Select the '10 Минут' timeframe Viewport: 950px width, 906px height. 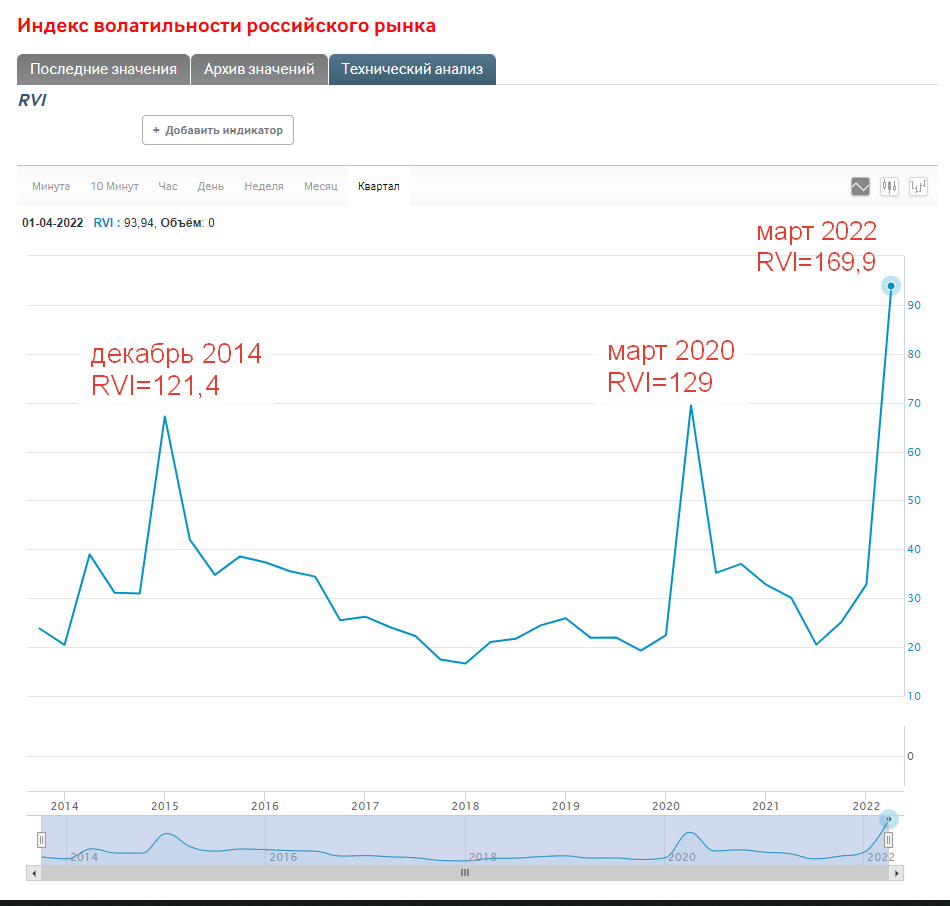114,186
